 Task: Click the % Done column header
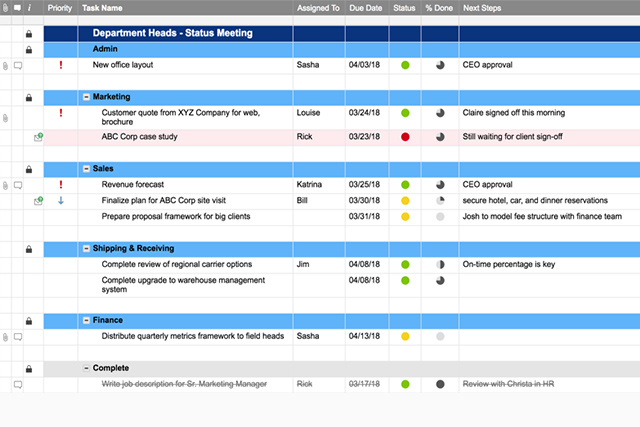[x=440, y=8]
